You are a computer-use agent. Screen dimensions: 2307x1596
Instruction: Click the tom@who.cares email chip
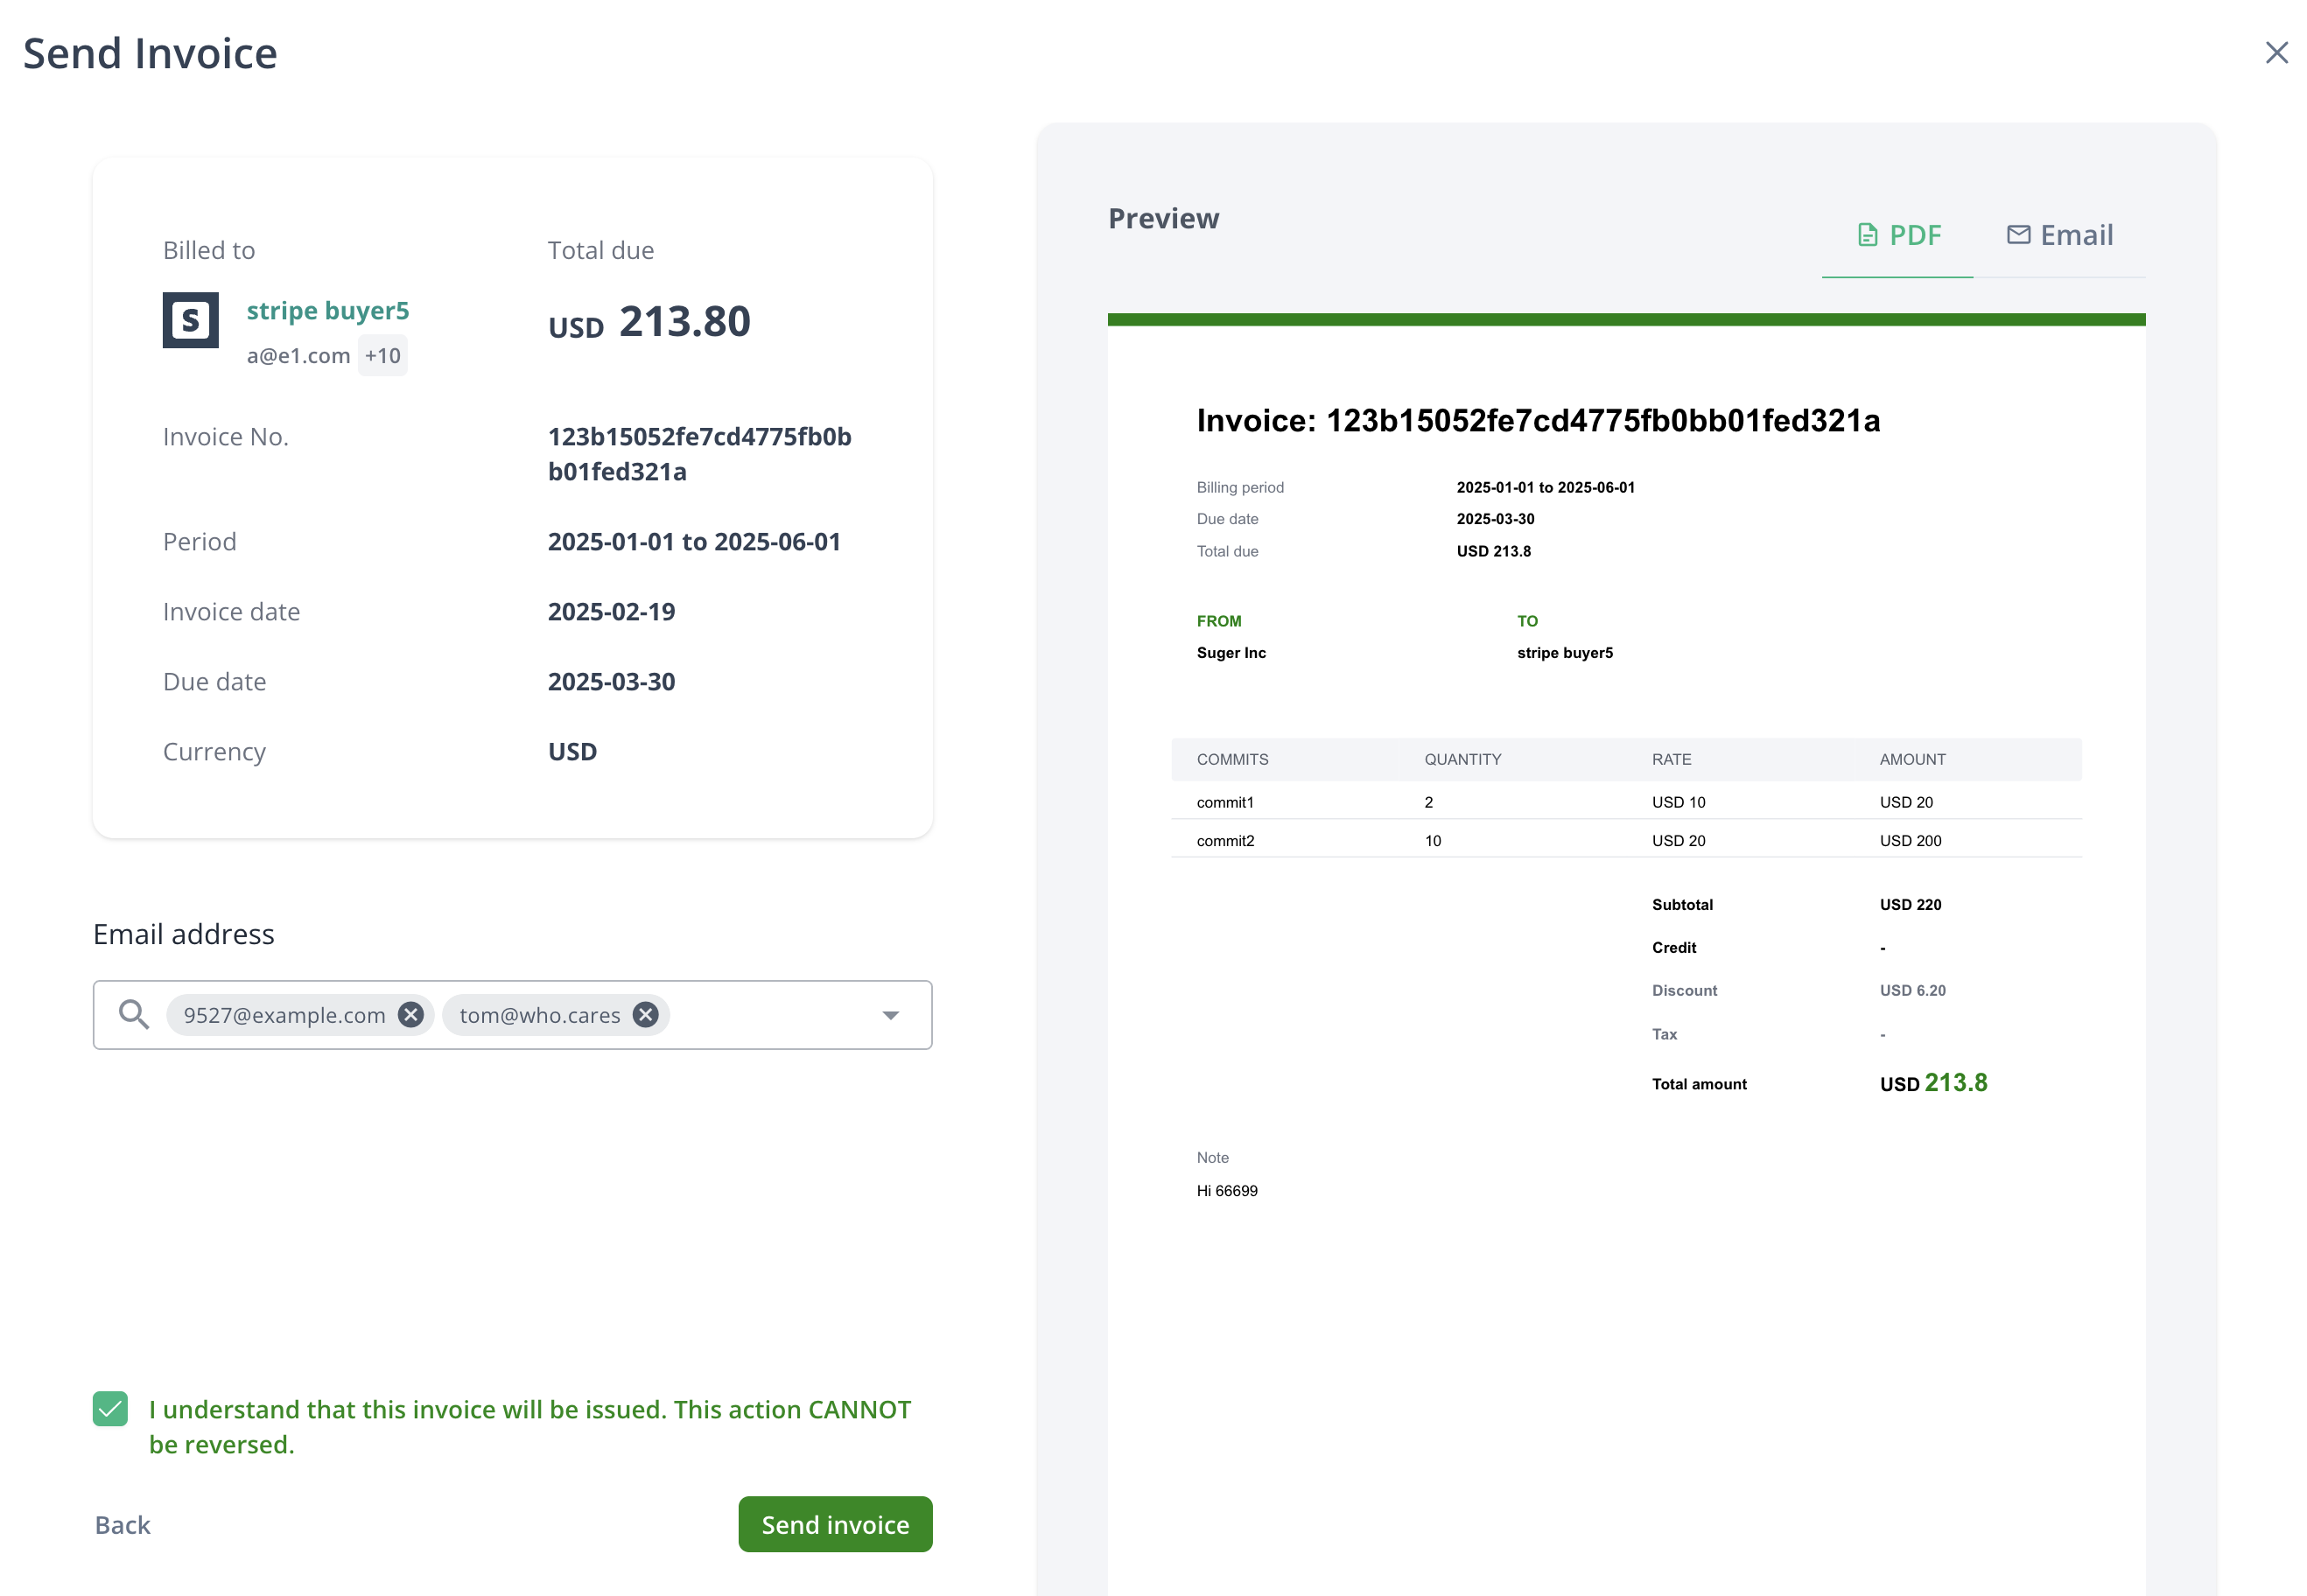tap(539, 1015)
